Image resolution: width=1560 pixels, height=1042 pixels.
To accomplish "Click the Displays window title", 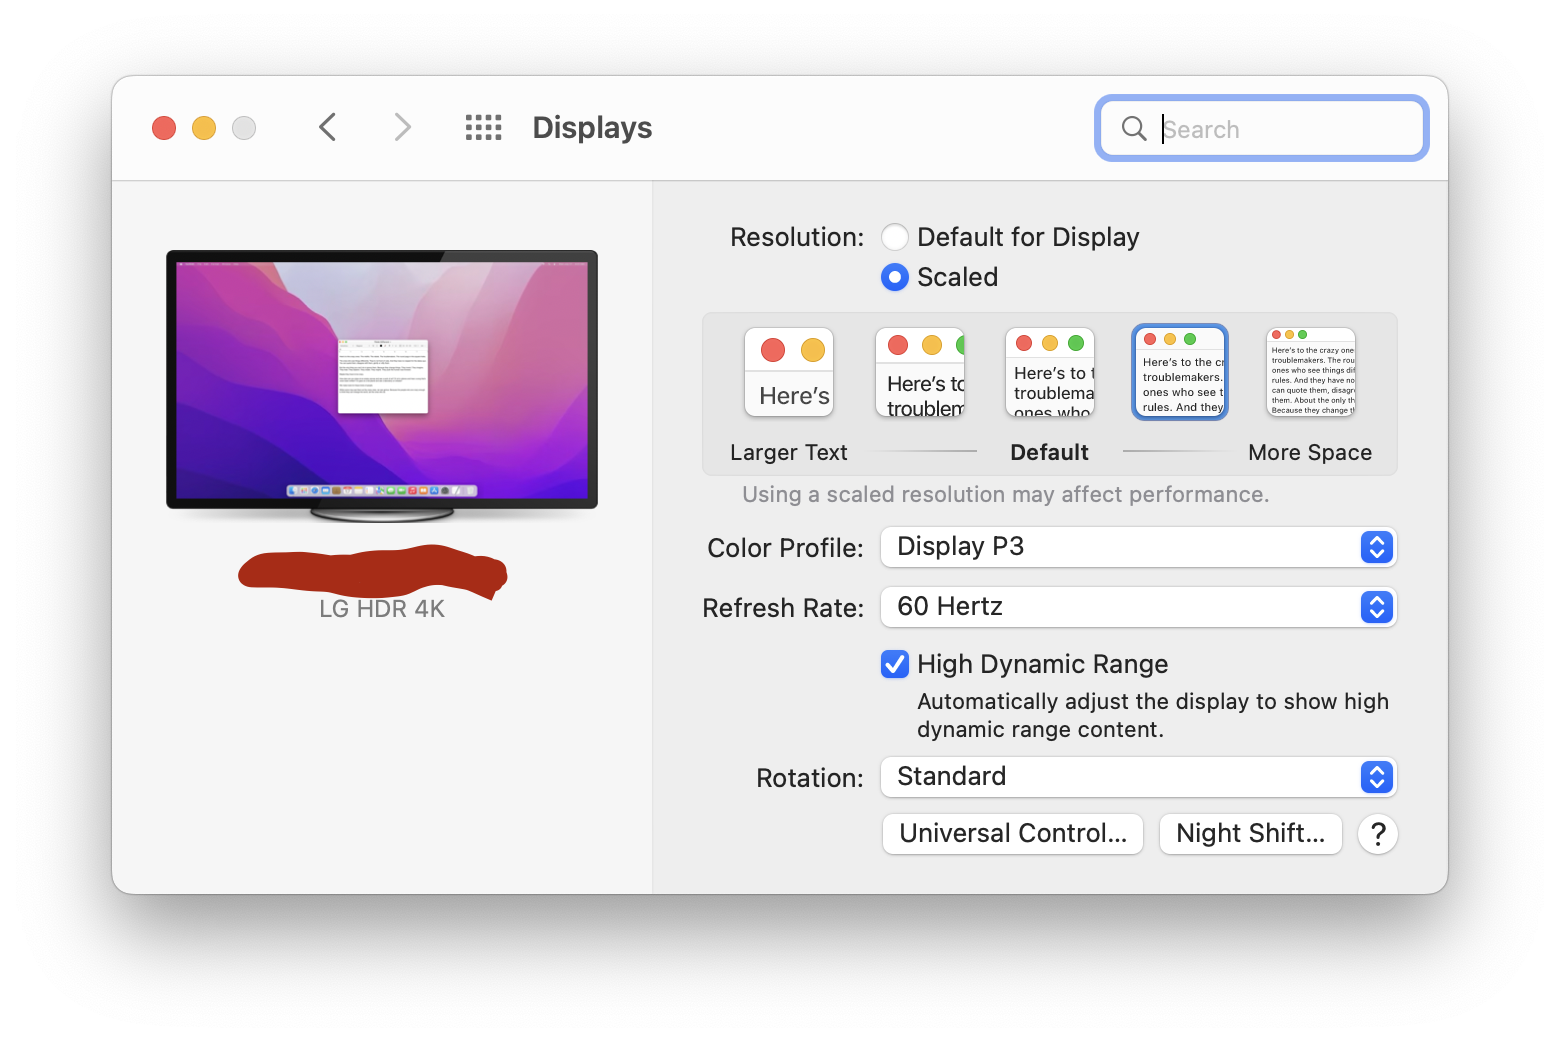I will click(592, 128).
